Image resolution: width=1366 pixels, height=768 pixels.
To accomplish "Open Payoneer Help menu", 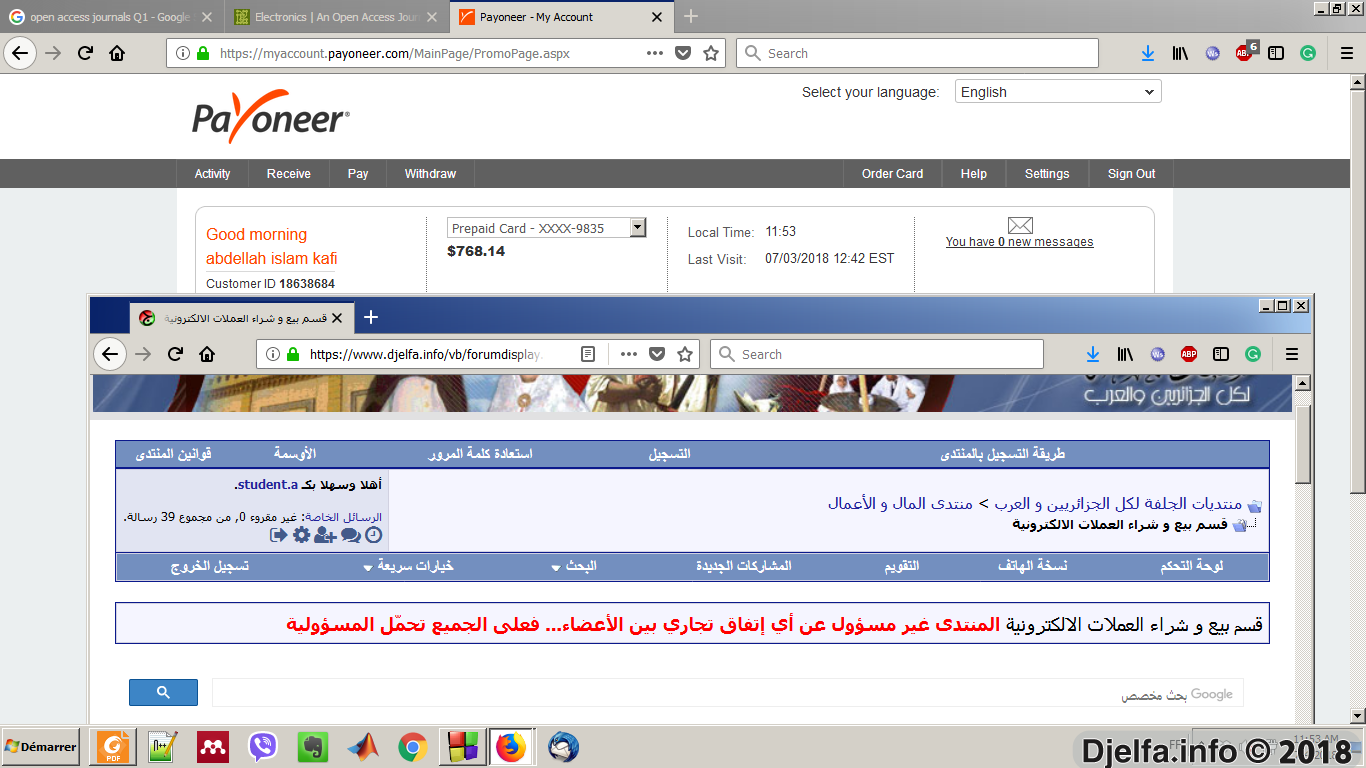I will (x=974, y=174).
